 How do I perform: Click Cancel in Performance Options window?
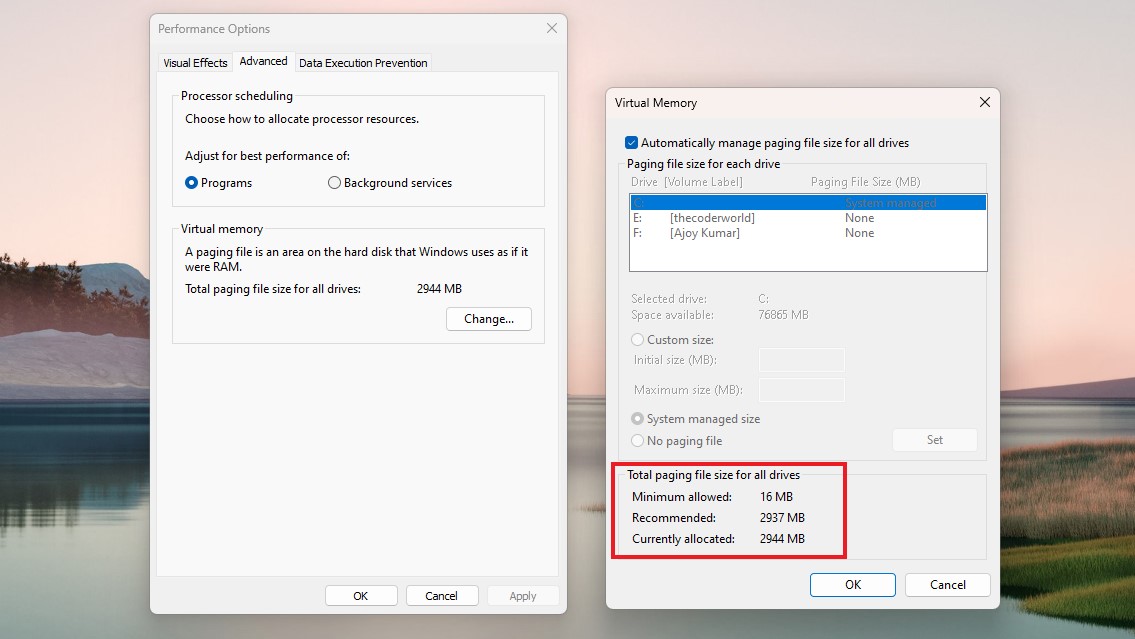442,596
